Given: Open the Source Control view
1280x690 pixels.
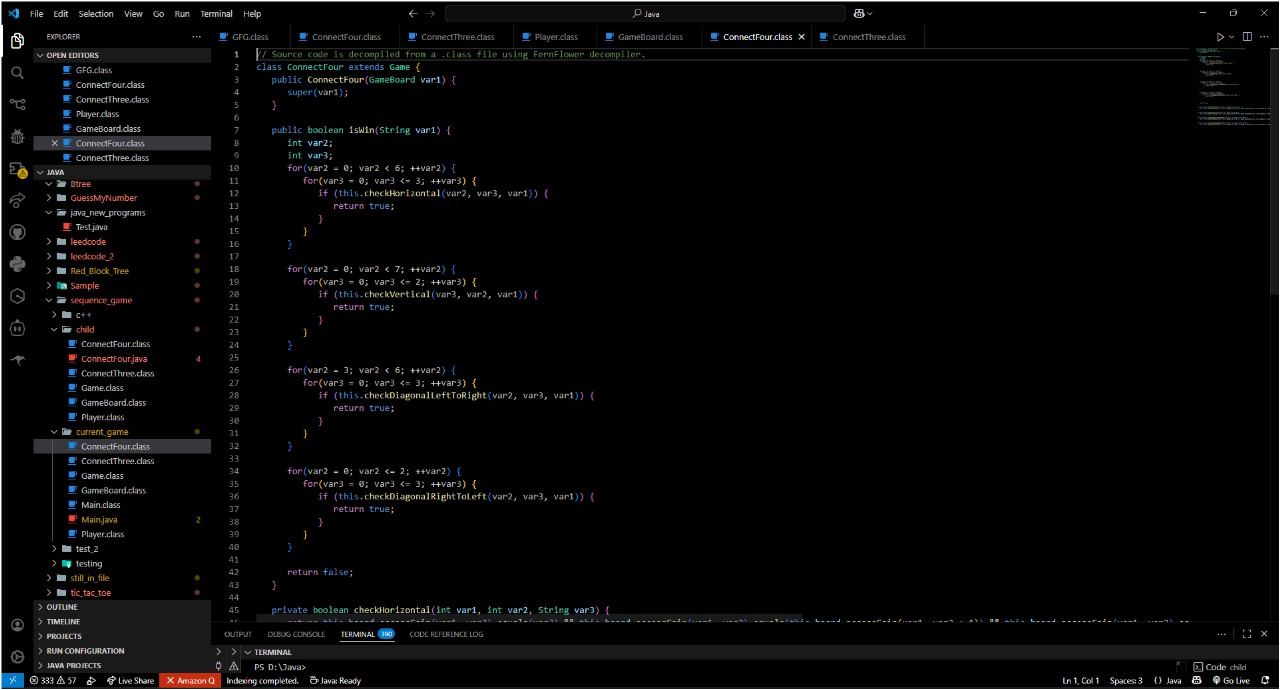Looking at the screenshot, I should 17,104.
